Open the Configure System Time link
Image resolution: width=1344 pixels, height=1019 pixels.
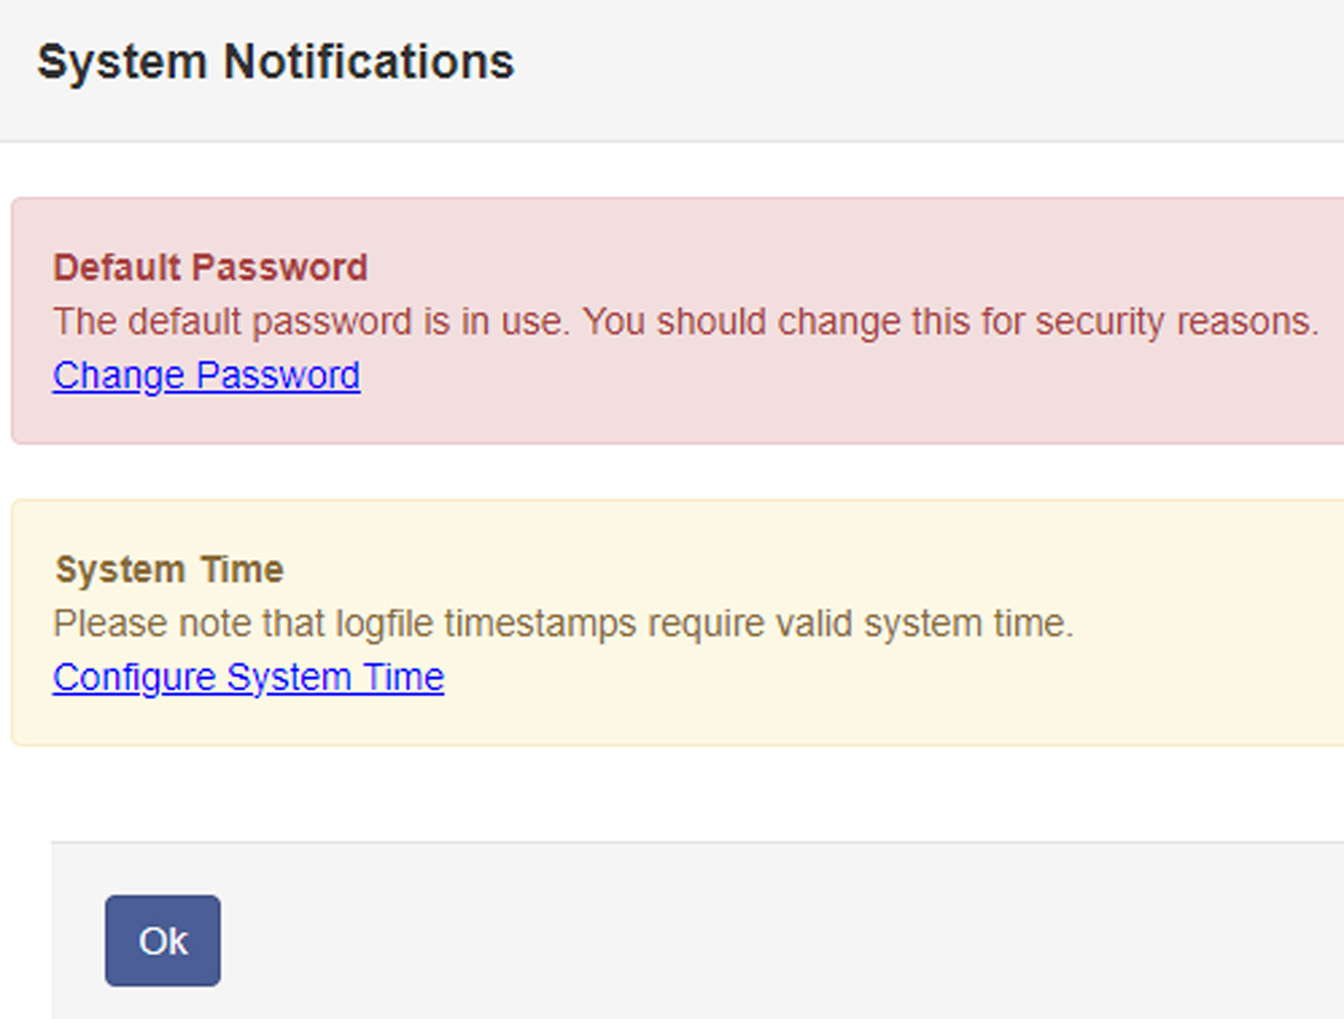[x=248, y=678]
